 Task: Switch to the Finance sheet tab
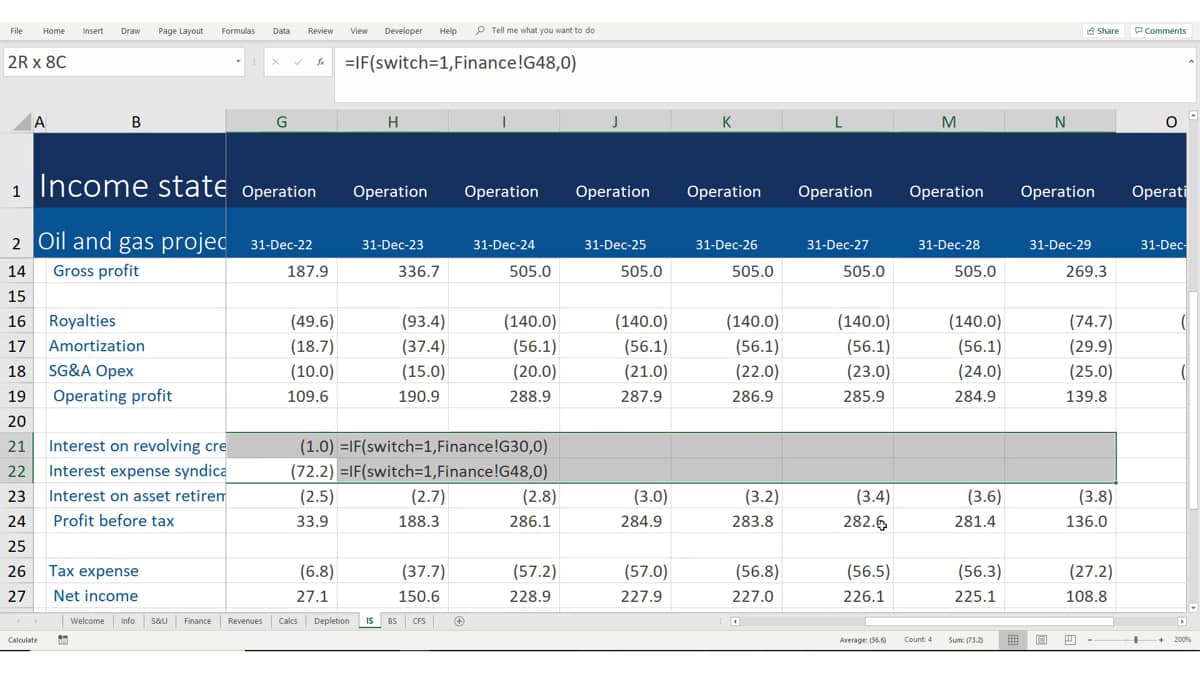197,621
